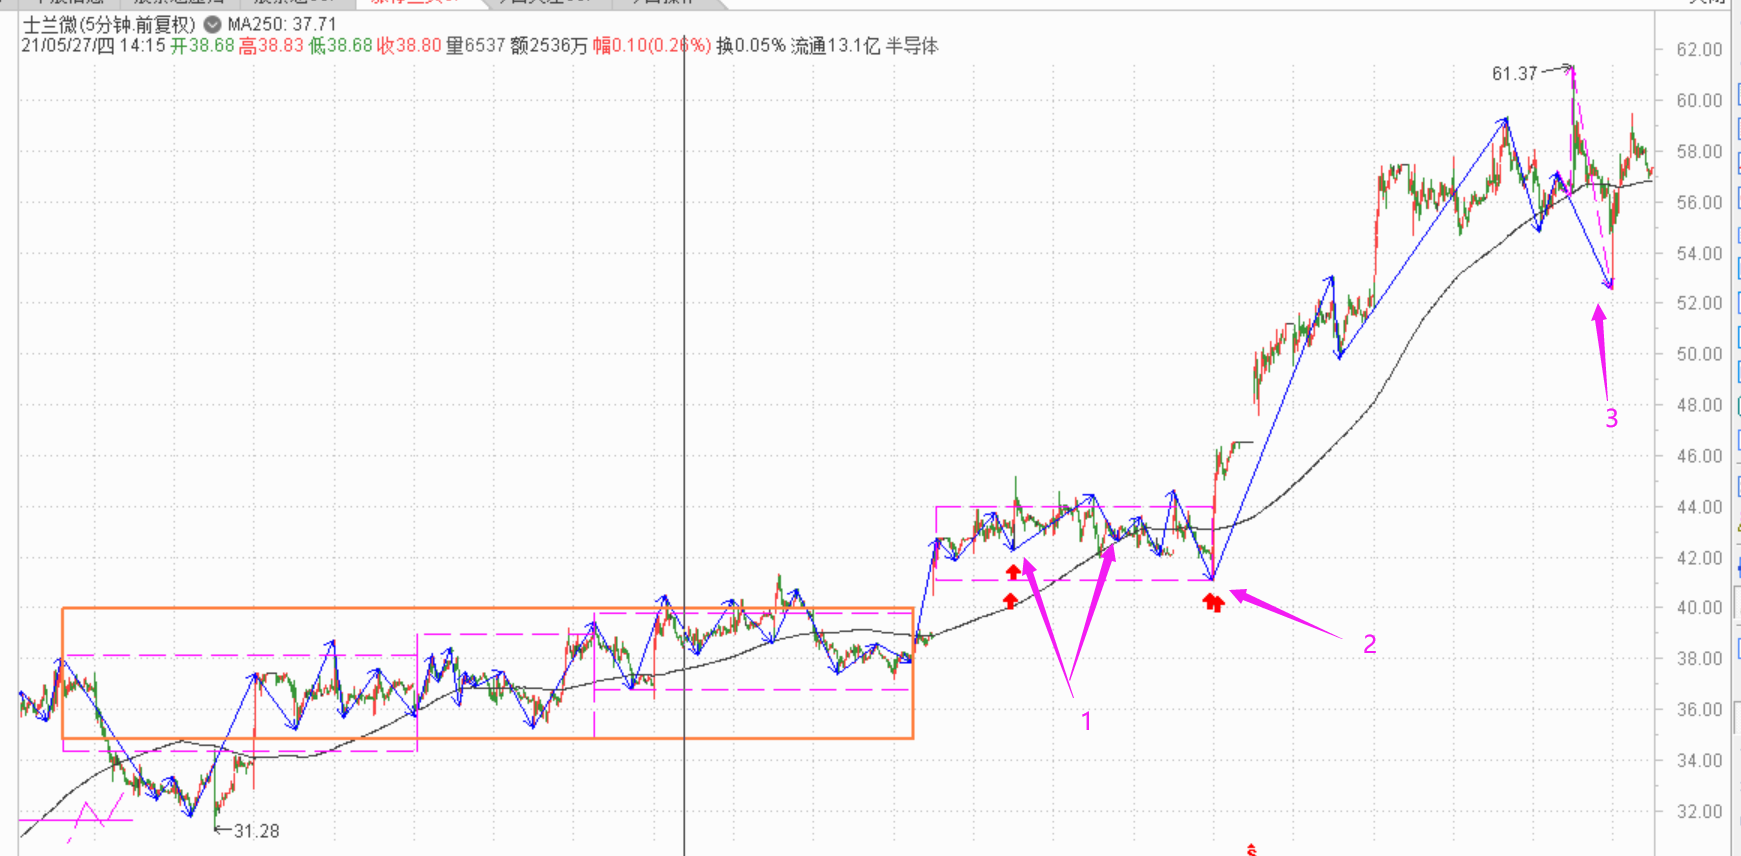1741x856 pixels.
Task: Click the red S marker at bottom edge
Action: point(1251,850)
